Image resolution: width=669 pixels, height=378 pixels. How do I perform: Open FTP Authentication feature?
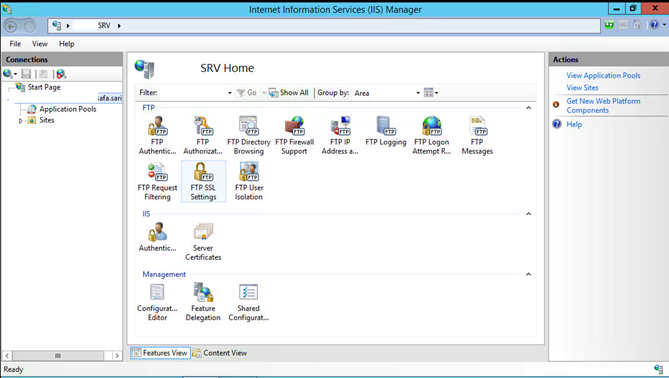(x=157, y=135)
